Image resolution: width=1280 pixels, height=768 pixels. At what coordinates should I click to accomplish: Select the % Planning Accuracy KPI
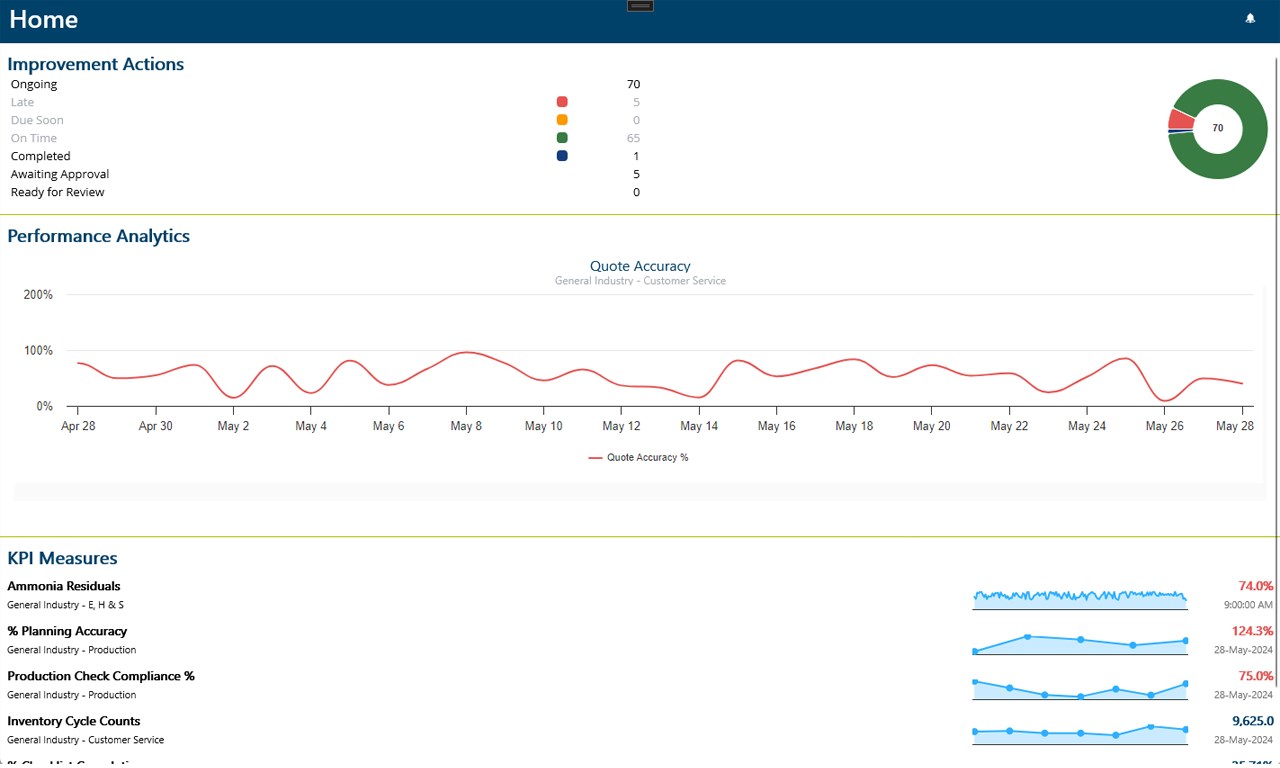click(67, 631)
